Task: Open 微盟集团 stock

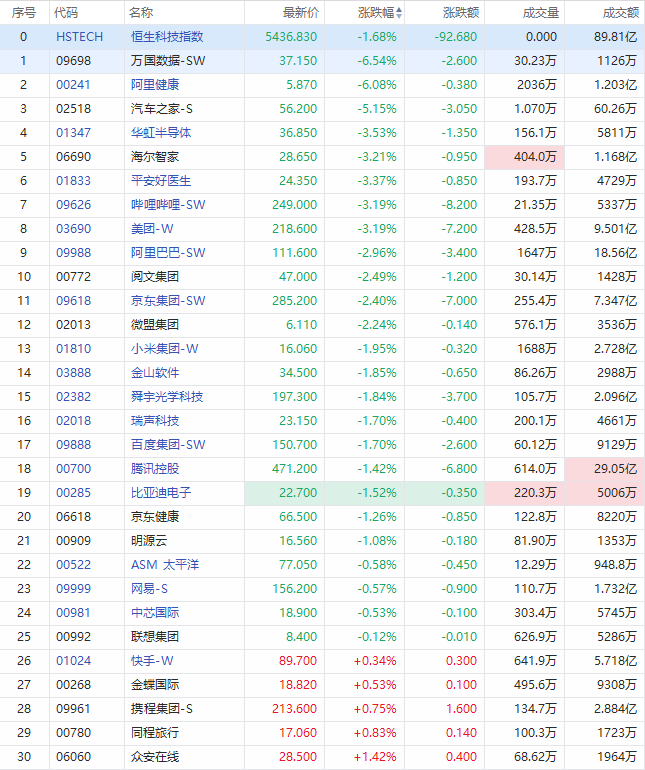Action: click(155, 325)
